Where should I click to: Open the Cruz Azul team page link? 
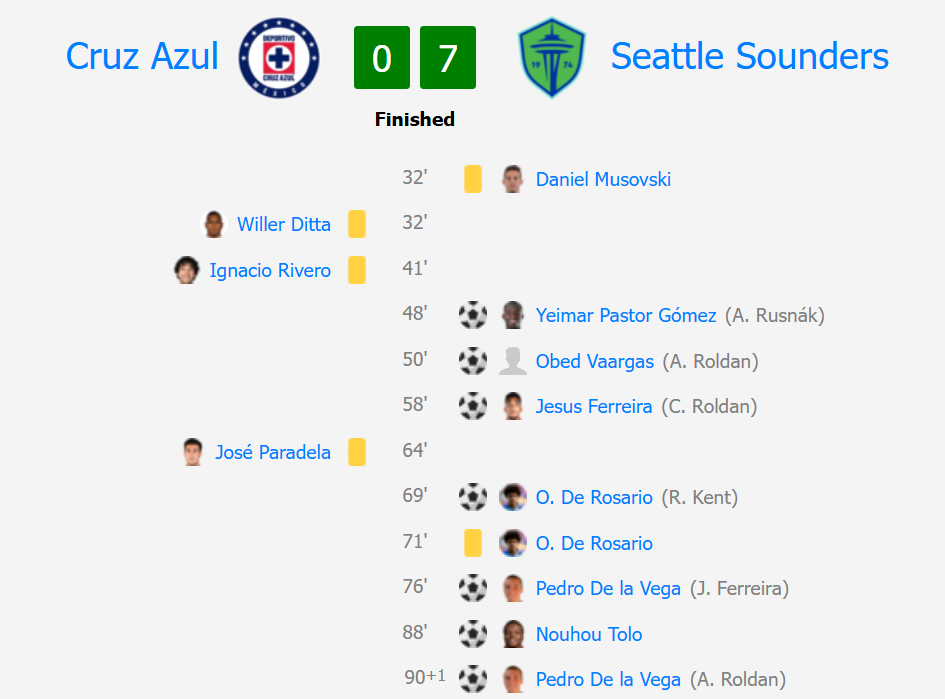click(142, 57)
